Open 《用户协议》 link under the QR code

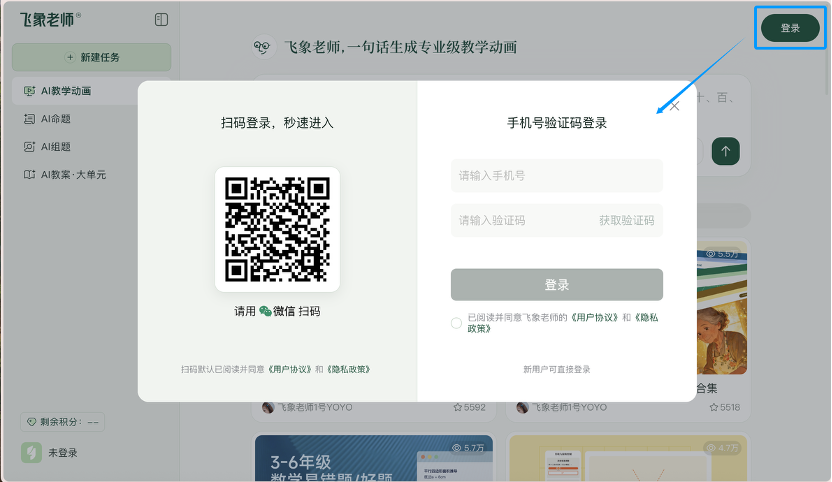[x=289, y=369]
